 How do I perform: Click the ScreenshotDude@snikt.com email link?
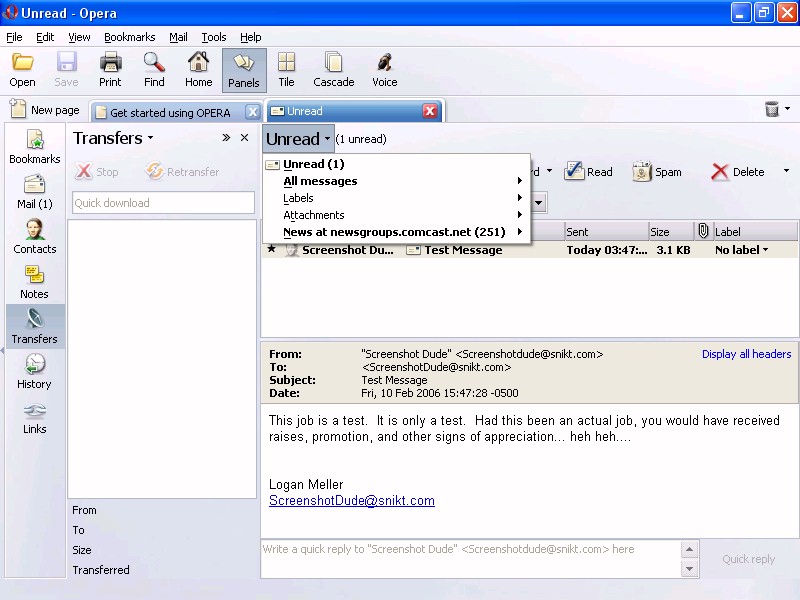pos(351,501)
